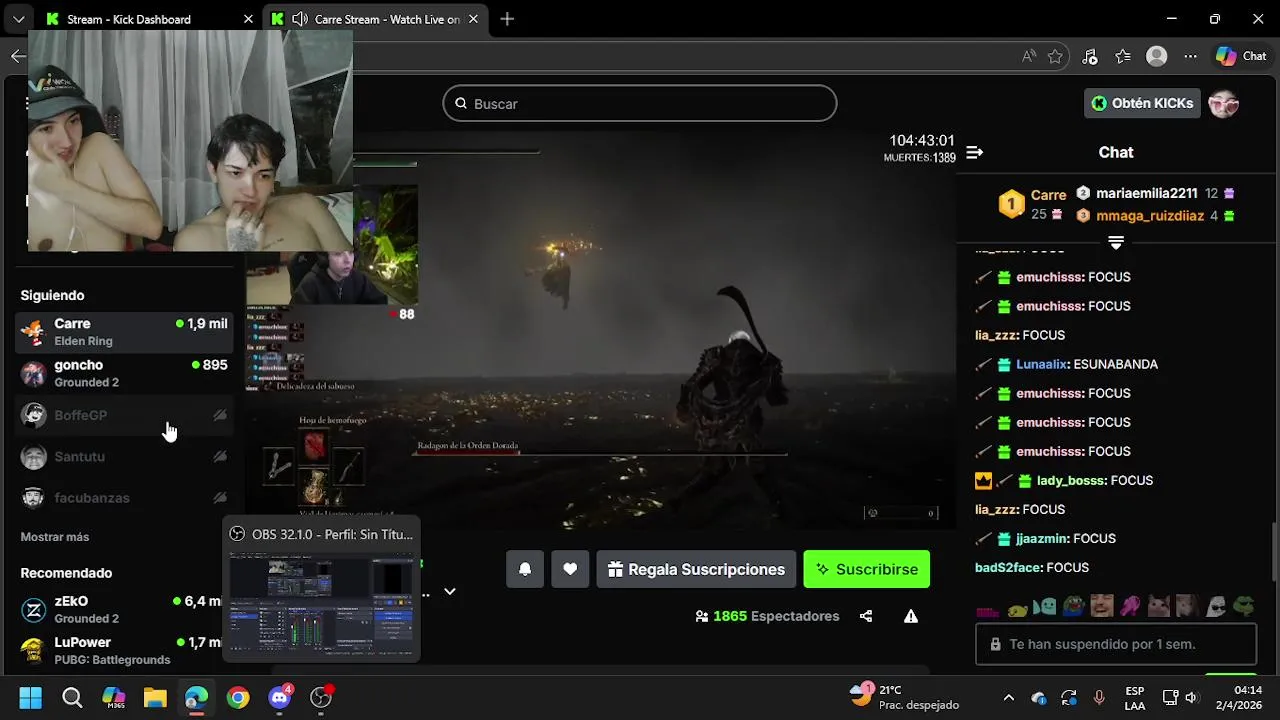Open goncho channel playing Grounded 2
This screenshot has height=720, width=1280.
(x=124, y=373)
